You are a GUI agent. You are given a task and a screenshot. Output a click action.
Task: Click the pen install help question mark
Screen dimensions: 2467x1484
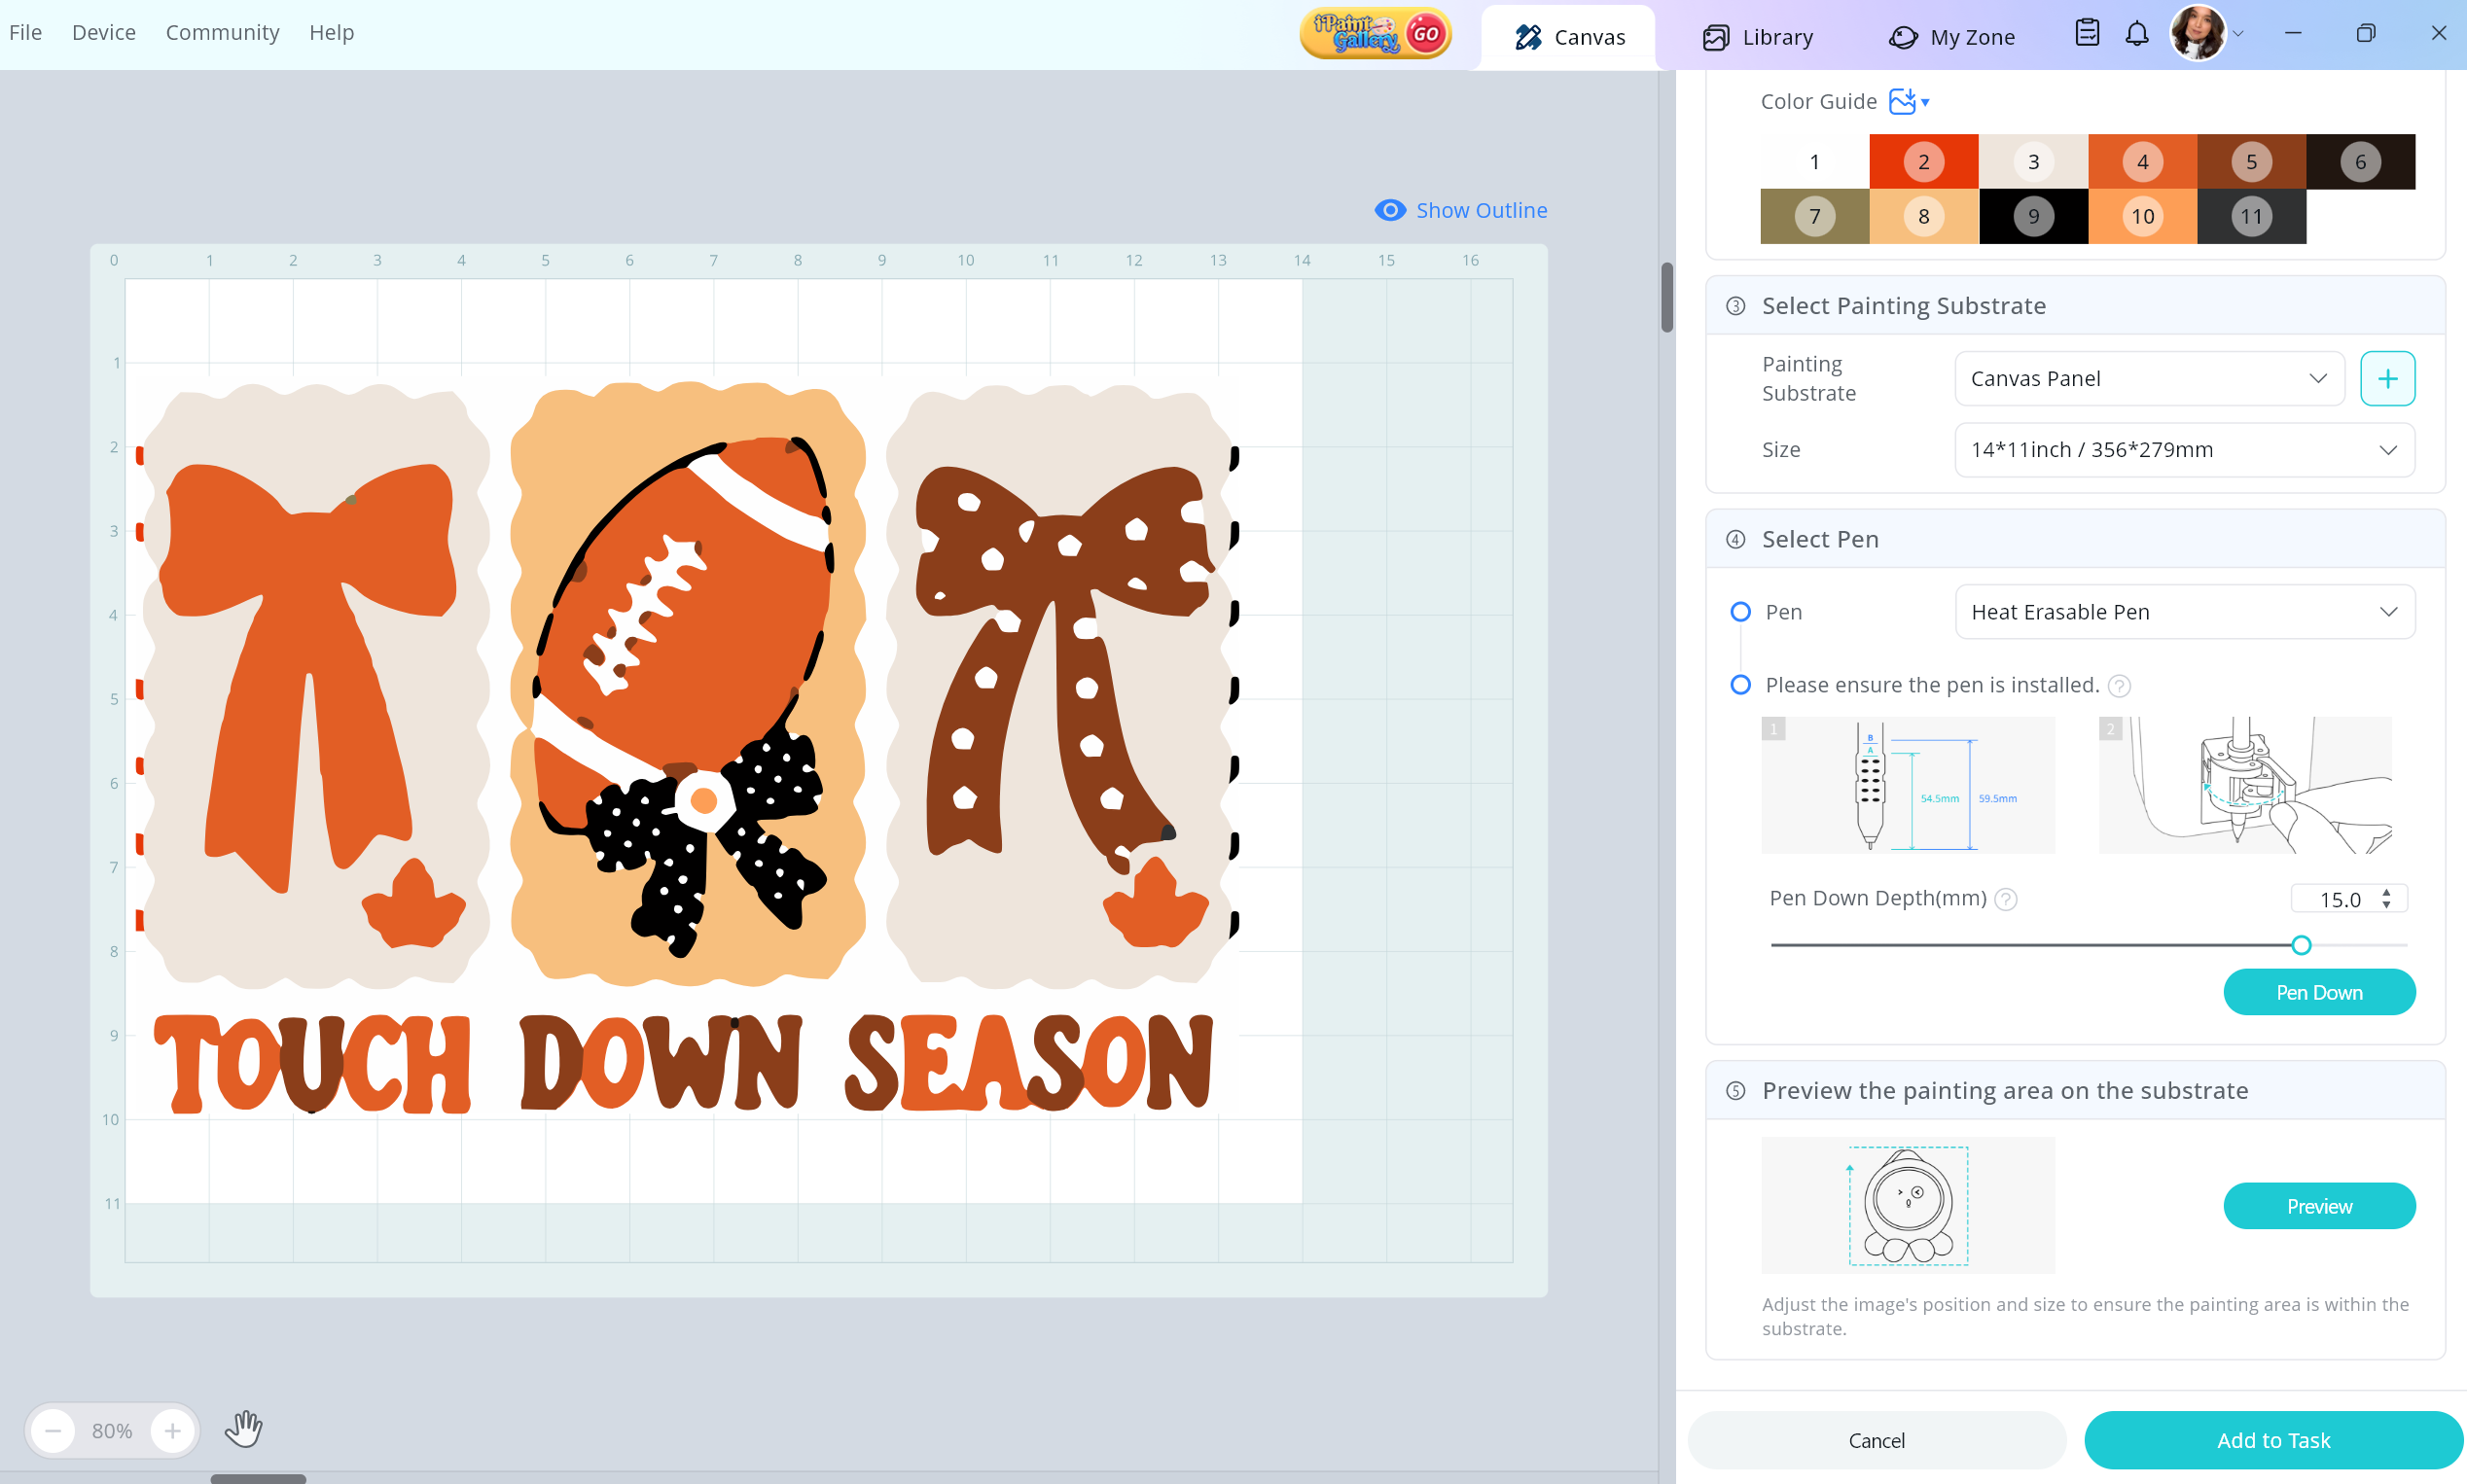click(2118, 686)
